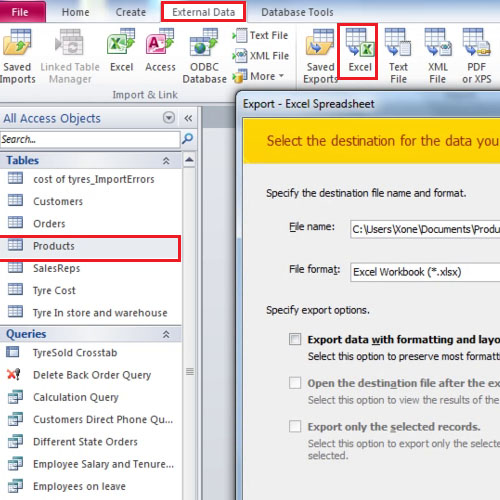The width and height of the screenshot is (500, 500).
Task: Open Tyre In store and warehouse table
Action: tap(91, 313)
